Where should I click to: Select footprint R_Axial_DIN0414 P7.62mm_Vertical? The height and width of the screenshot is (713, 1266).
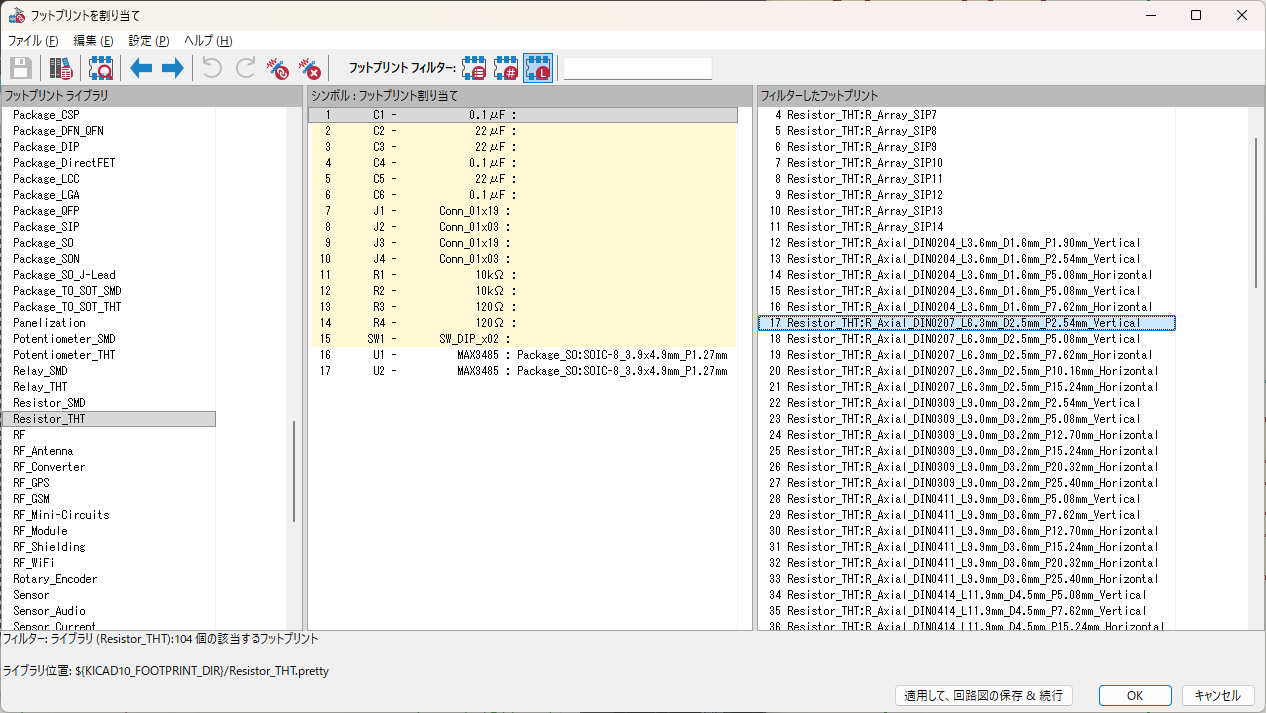click(x=966, y=611)
